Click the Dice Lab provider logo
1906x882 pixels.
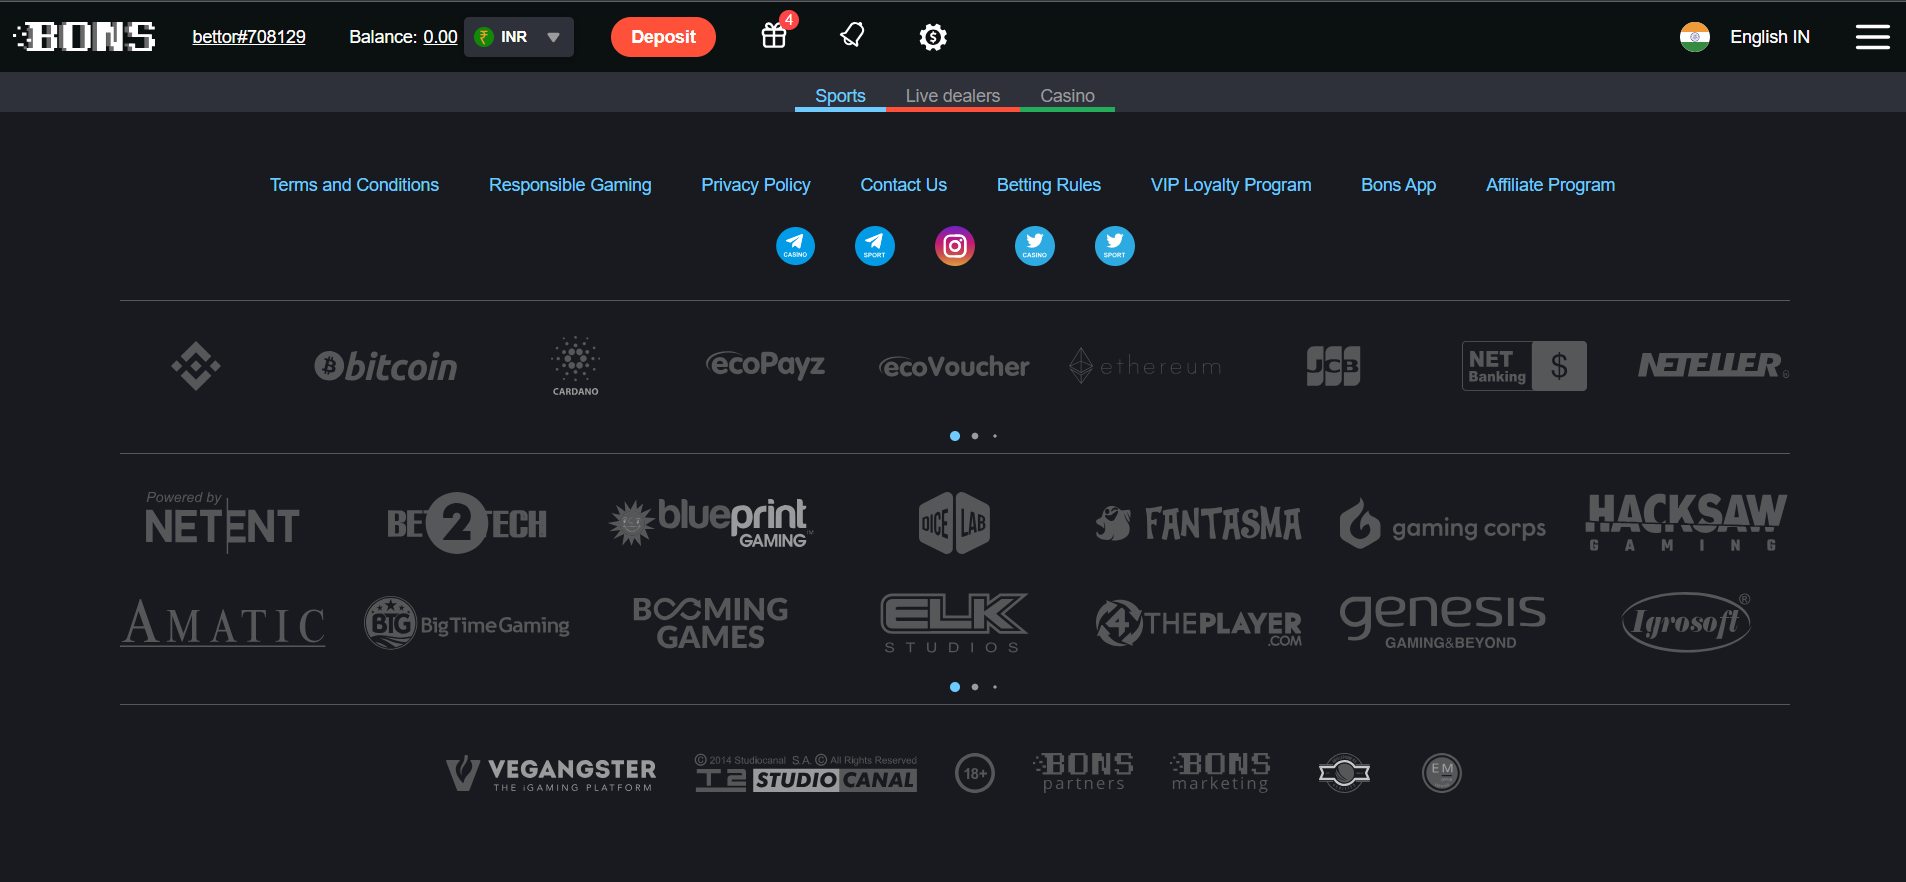tap(954, 523)
